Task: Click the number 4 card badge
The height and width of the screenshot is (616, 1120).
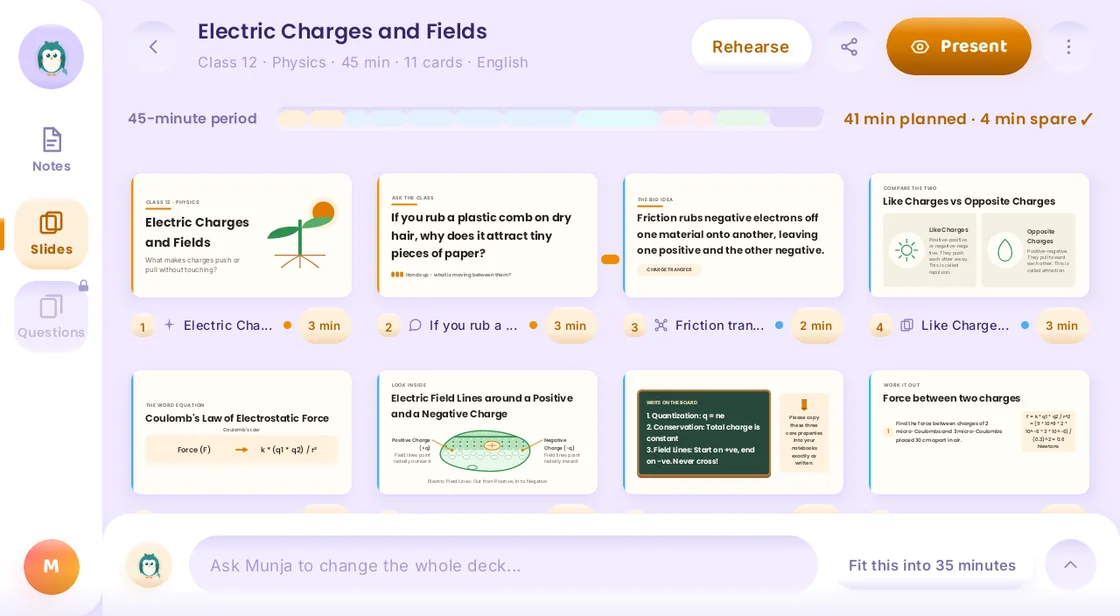Action: click(x=880, y=327)
